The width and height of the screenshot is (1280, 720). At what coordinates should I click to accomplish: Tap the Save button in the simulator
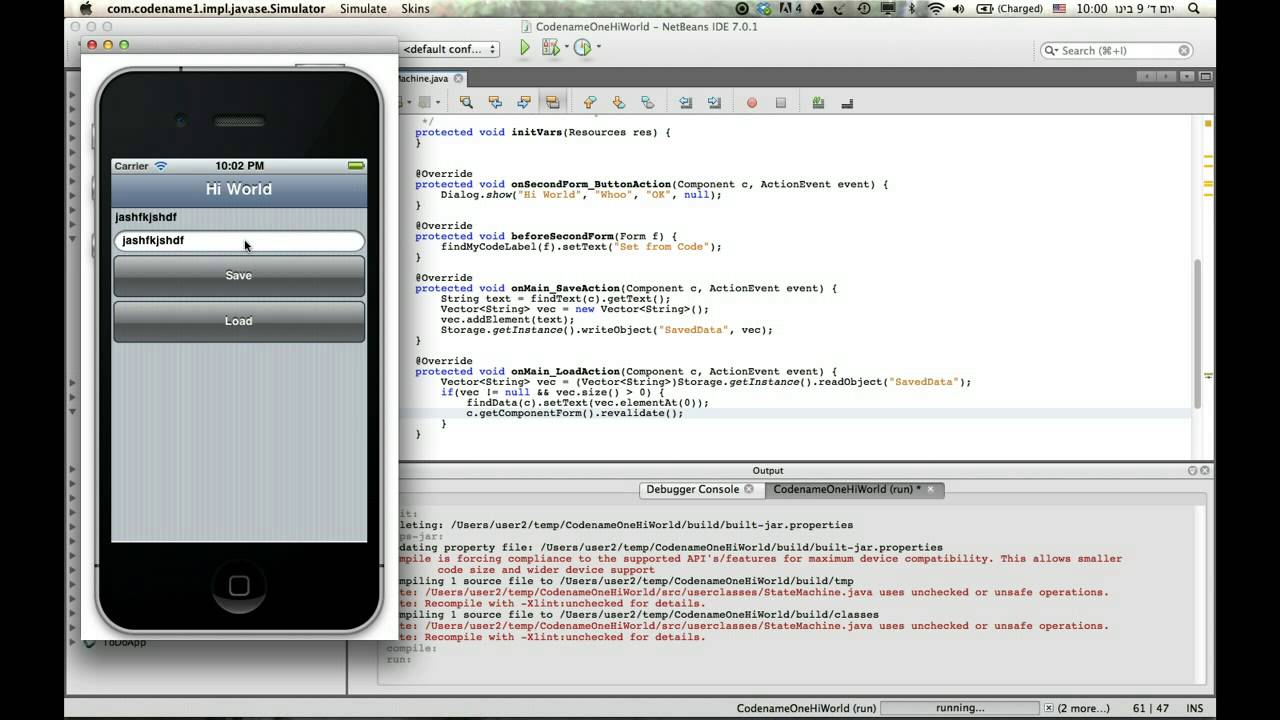(x=239, y=276)
